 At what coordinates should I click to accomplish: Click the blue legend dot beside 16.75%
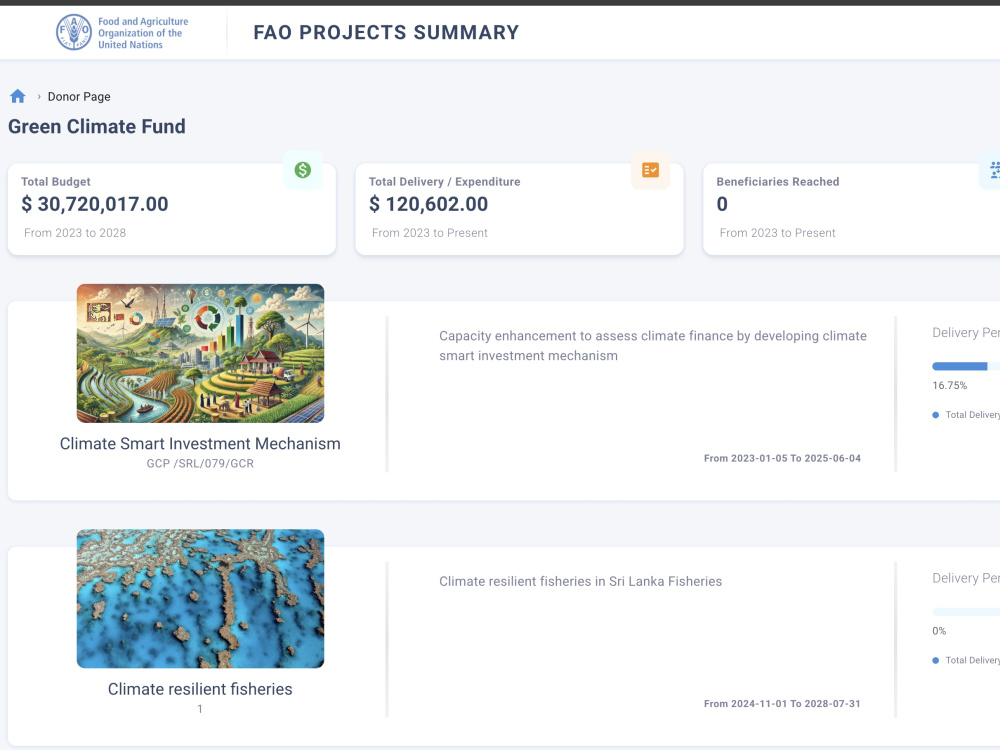(x=936, y=415)
